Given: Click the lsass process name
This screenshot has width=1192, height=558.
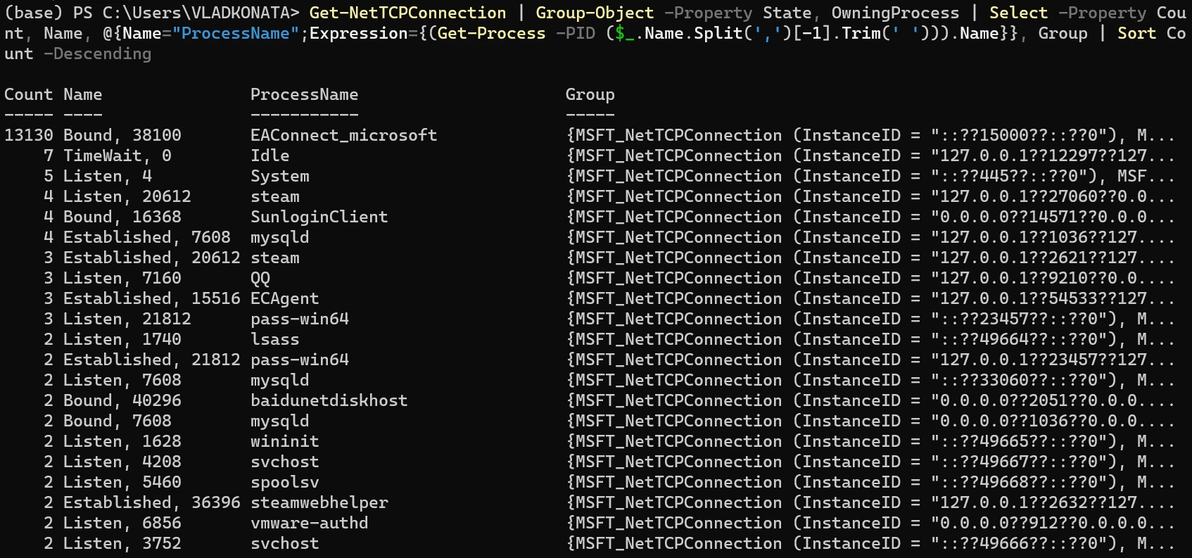Looking at the screenshot, I should [x=275, y=339].
